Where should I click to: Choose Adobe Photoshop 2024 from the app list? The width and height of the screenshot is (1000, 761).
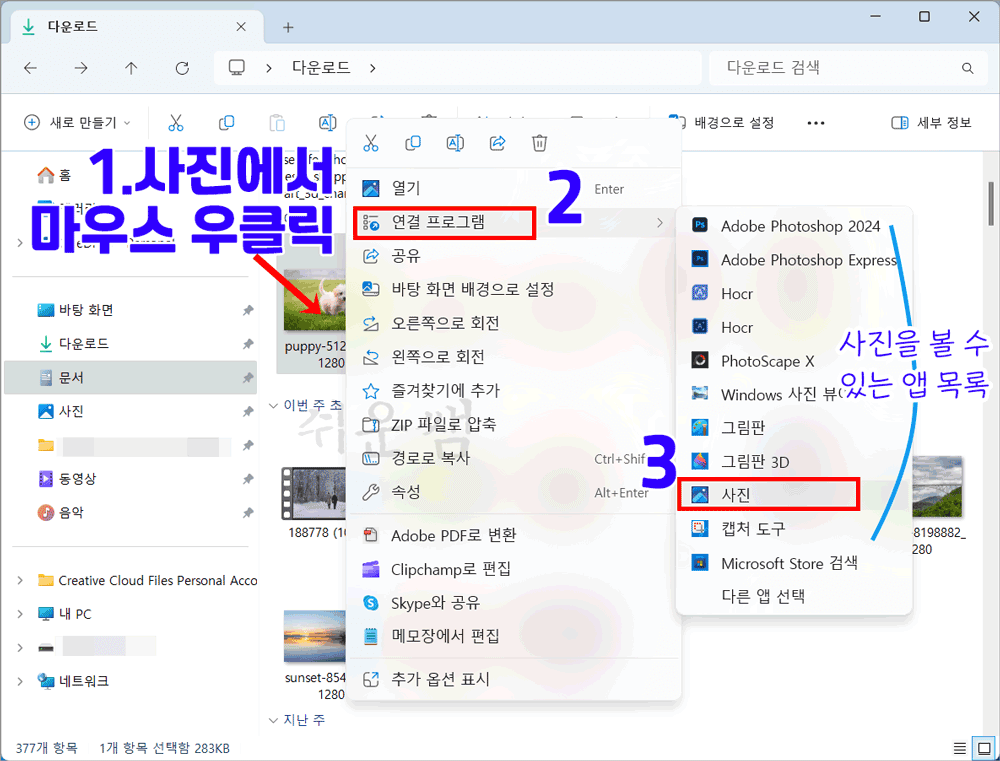[x=800, y=226]
